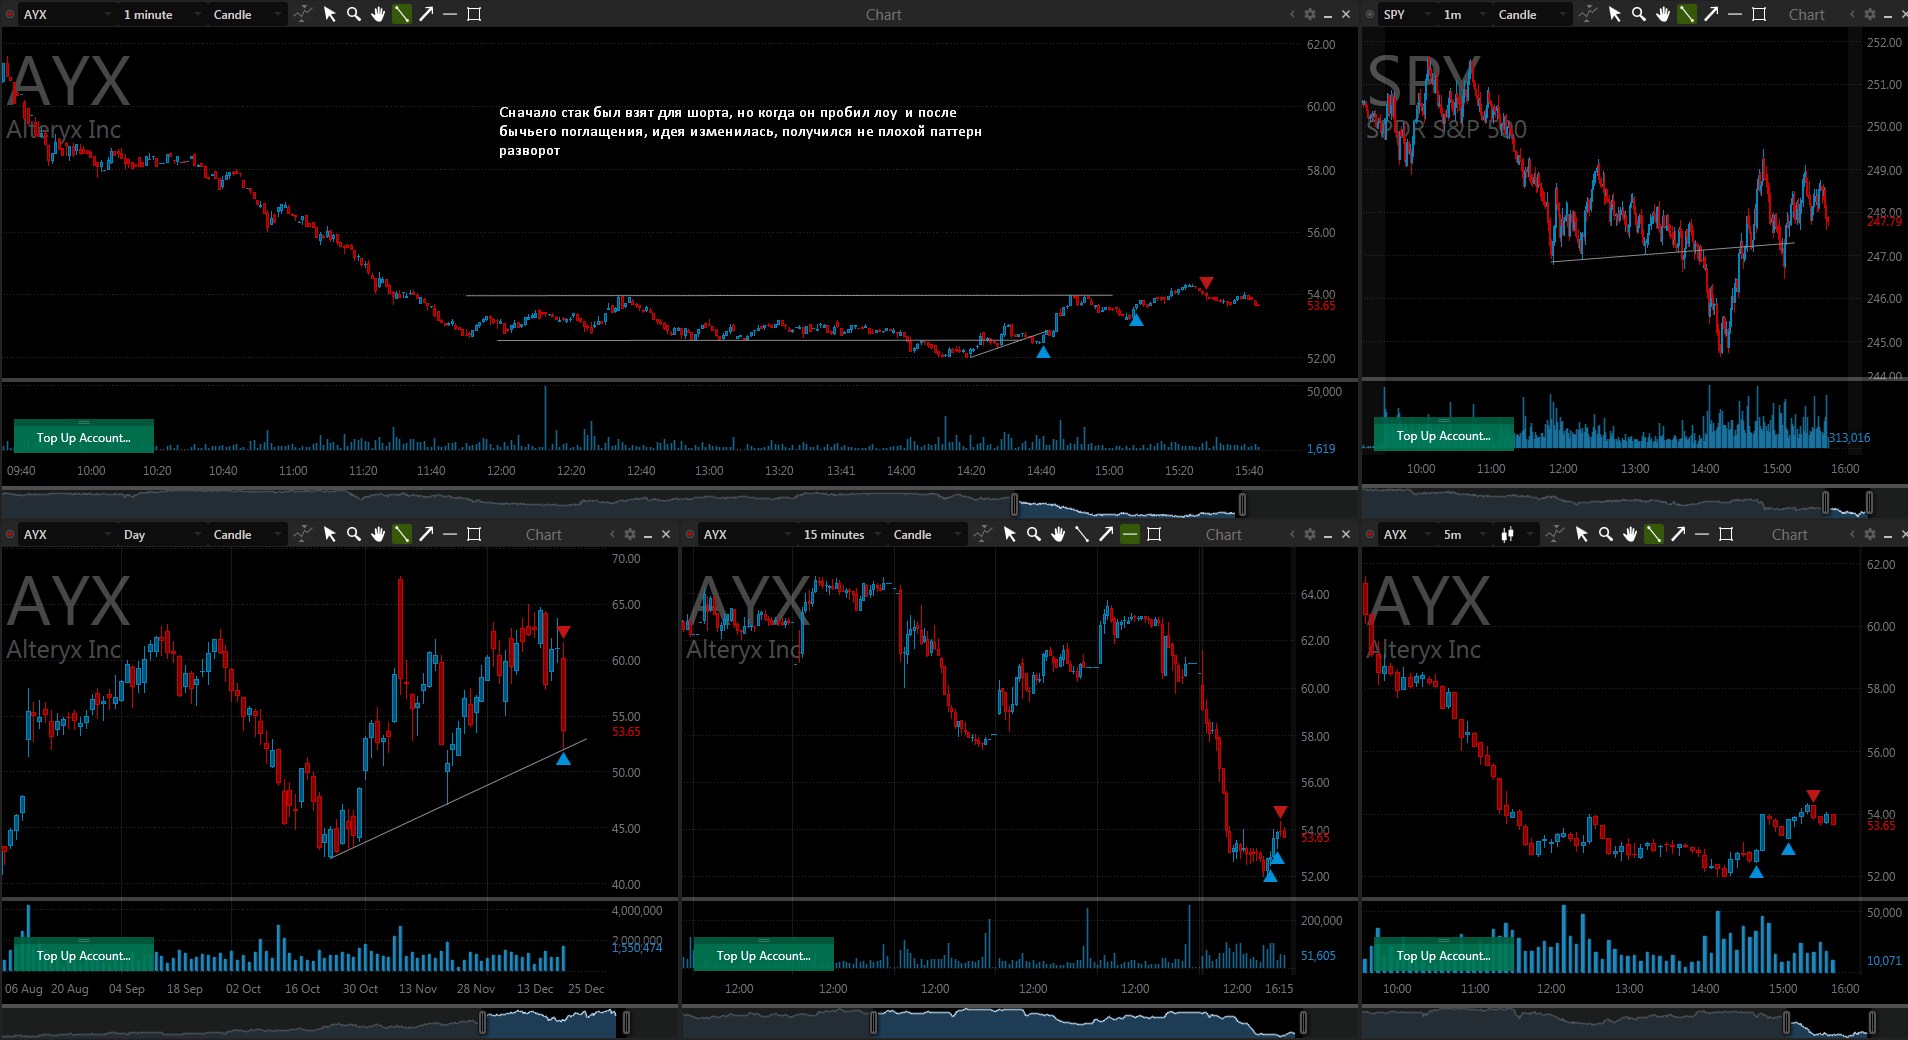Pick arrow drawing tool in AYX 5m chart

click(x=1678, y=534)
